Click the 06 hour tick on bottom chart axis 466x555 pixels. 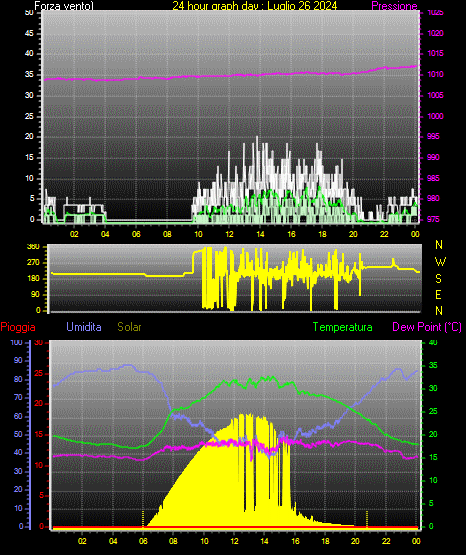(x=143, y=541)
